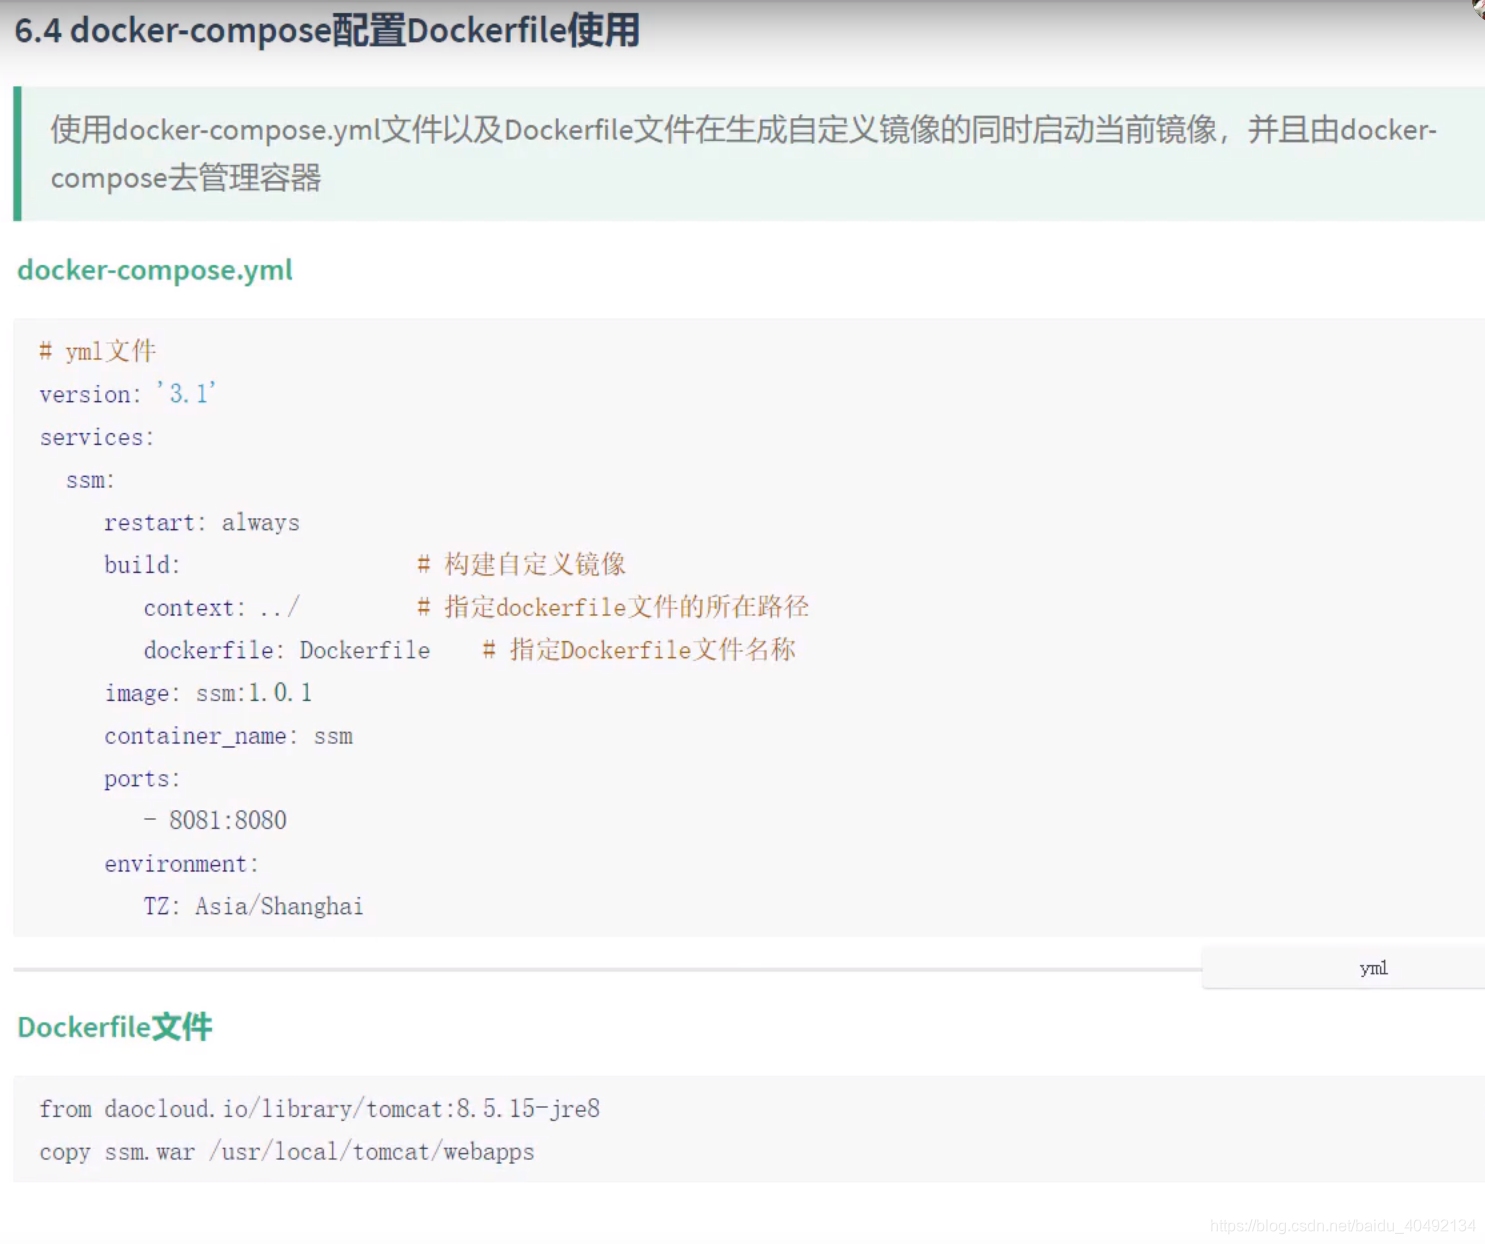Click the 'services:' line in code
Viewport: 1485px width, 1244px height.
point(97,437)
